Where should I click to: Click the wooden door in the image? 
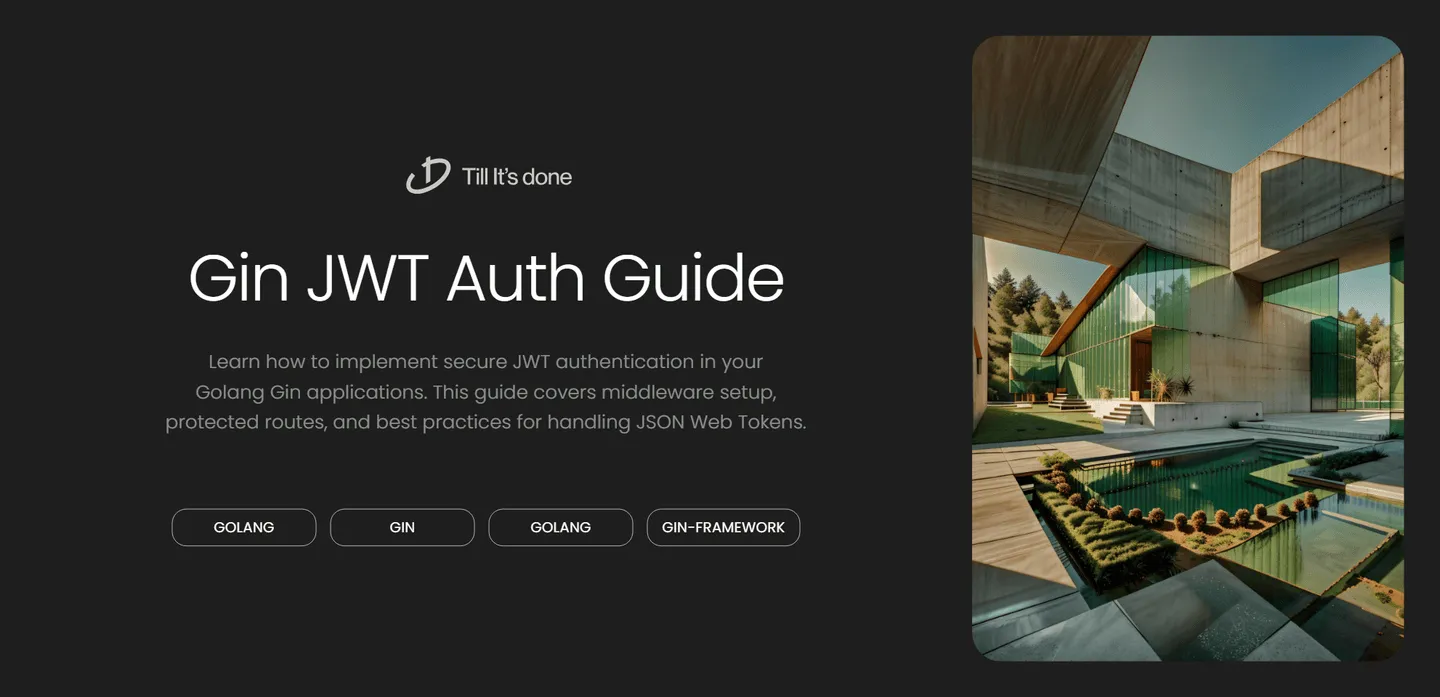pyautogui.click(x=1142, y=367)
